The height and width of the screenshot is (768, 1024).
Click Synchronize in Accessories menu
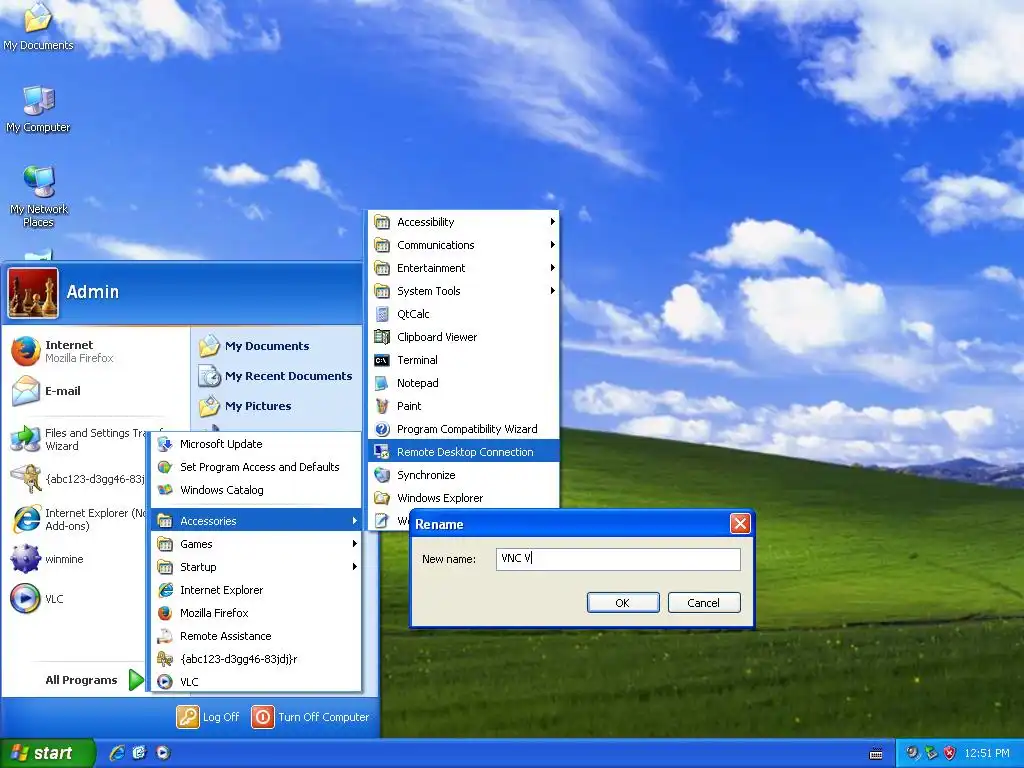(464, 475)
